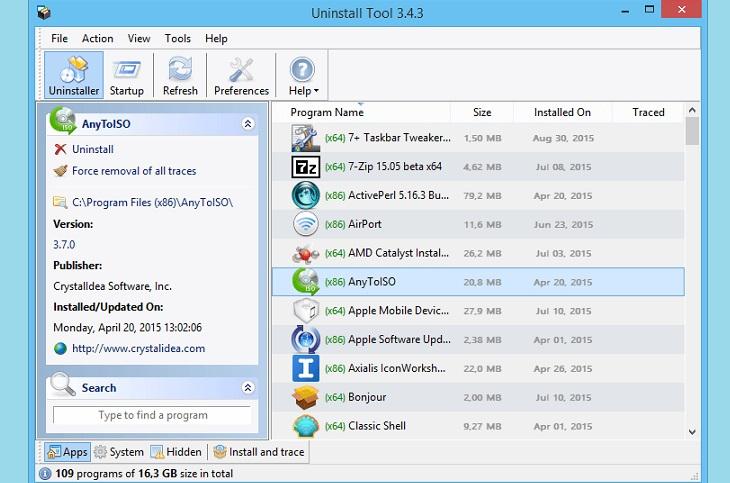This screenshot has width=730, height=483.
Task: Choose Force removal of all traces
Action: [x=134, y=171]
